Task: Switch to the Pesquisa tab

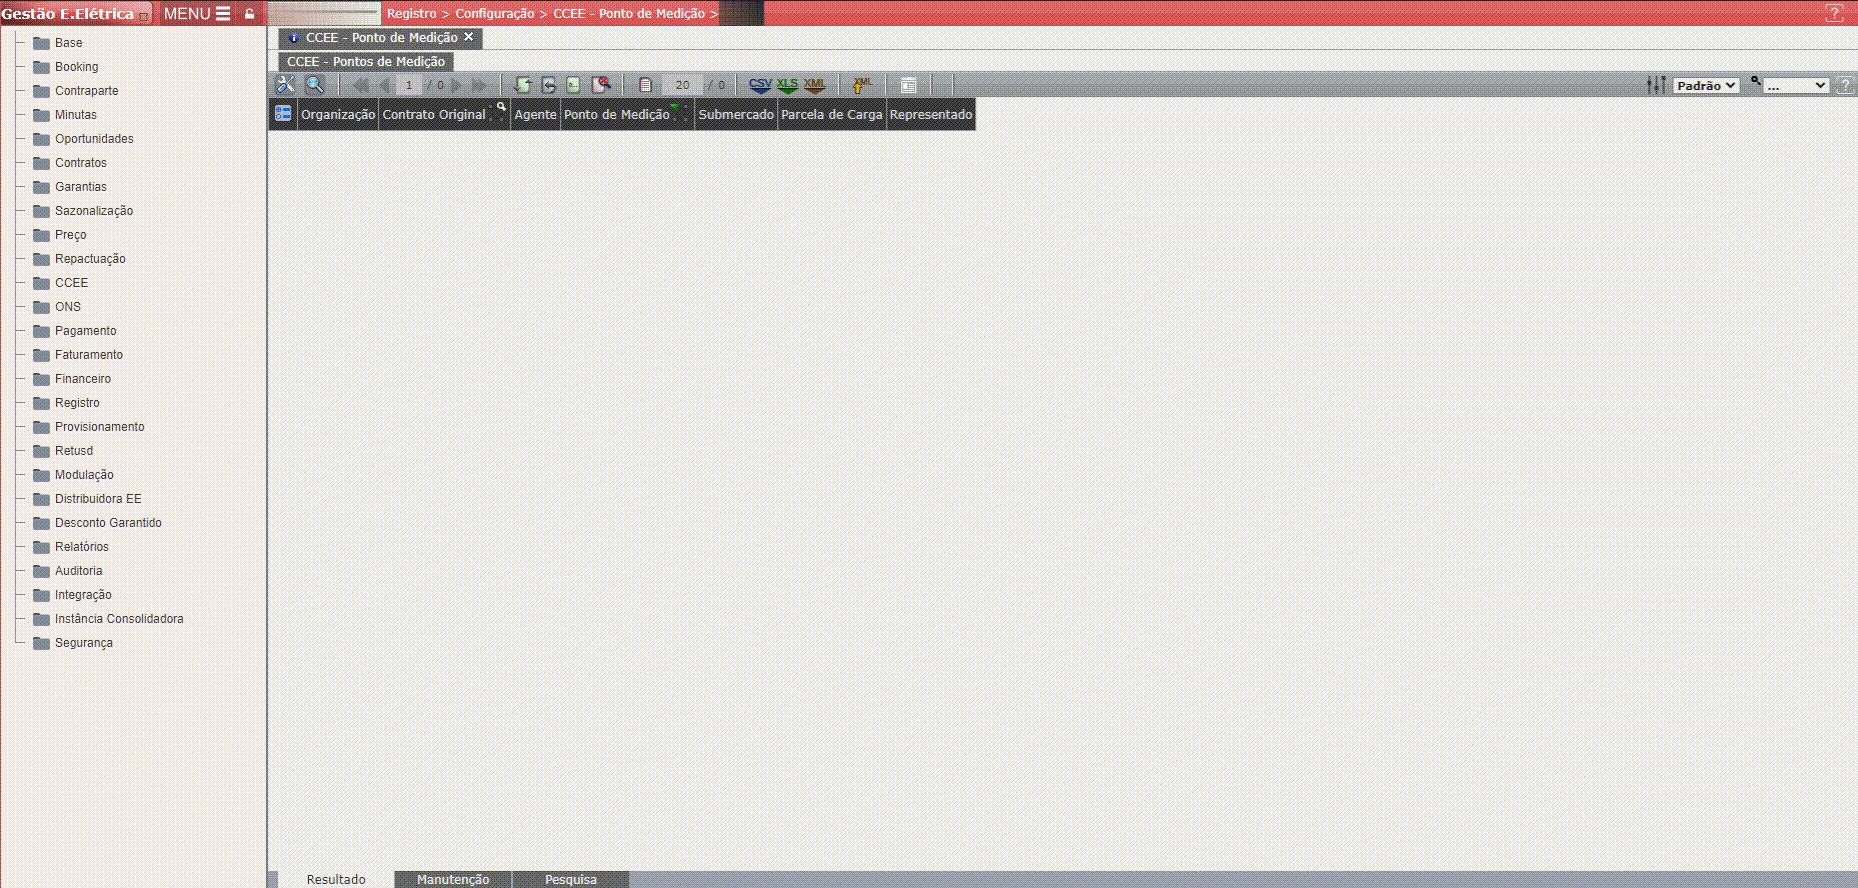Action: pos(571,879)
